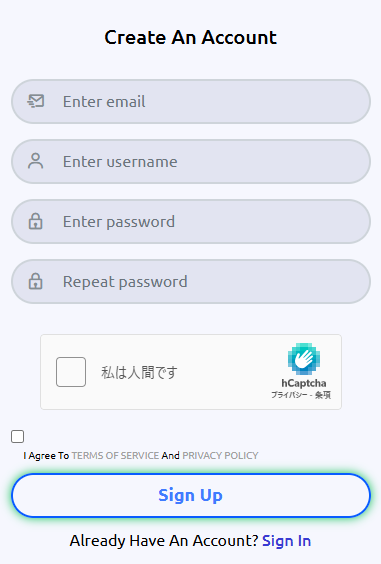Focus the Enter username input field

(191, 162)
